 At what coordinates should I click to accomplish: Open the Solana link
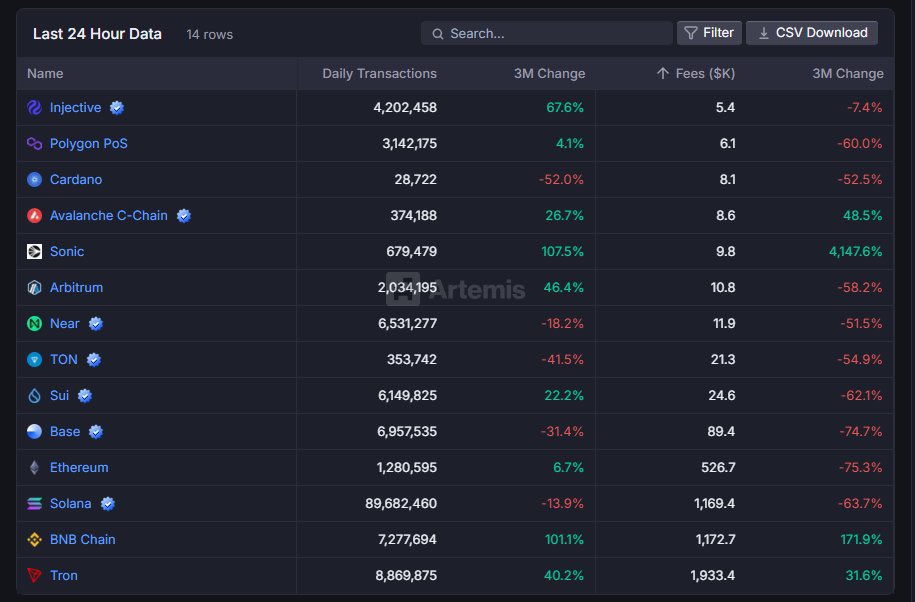(x=71, y=504)
